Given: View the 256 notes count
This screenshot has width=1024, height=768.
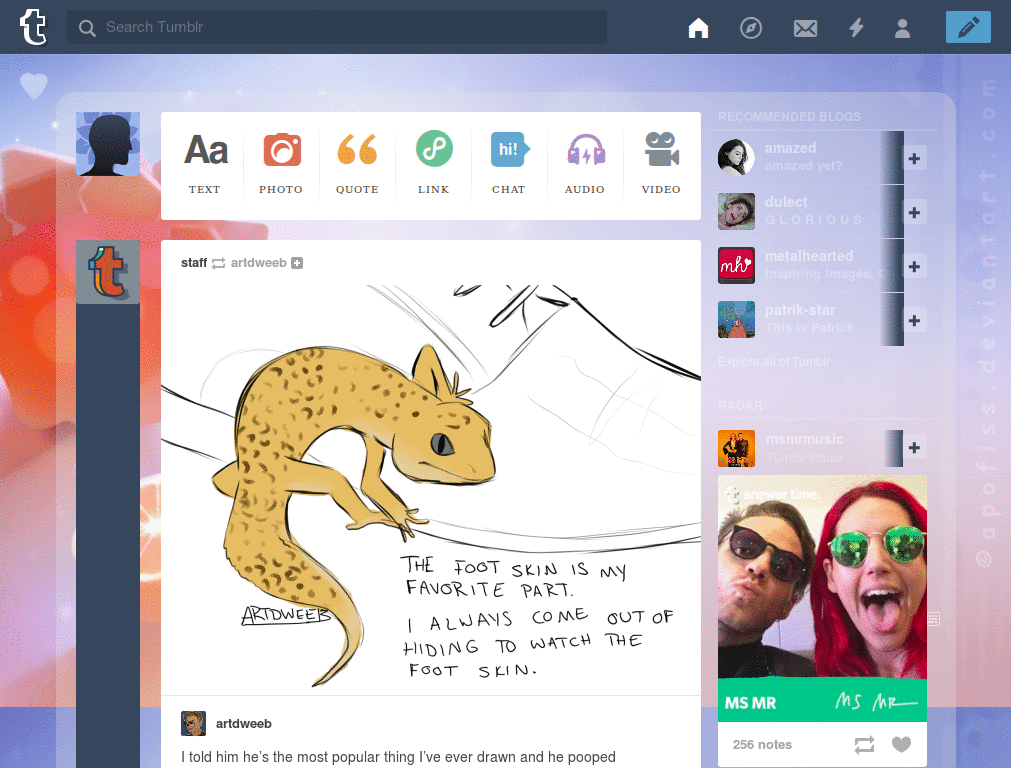Looking at the screenshot, I should pyautogui.click(x=762, y=744).
